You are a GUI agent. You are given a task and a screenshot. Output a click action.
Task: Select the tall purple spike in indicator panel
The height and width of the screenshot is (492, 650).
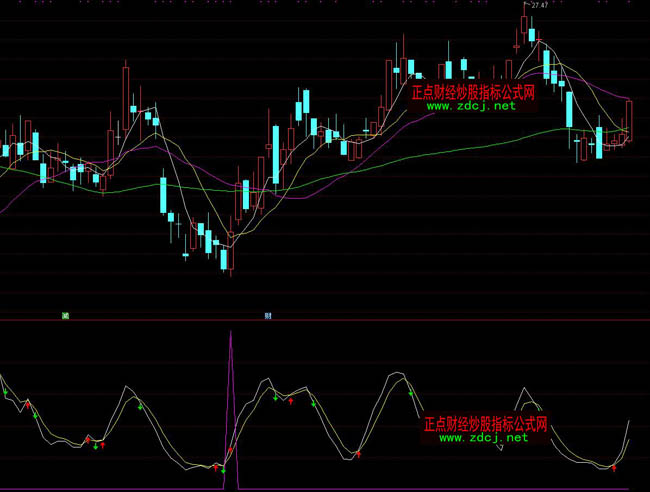click(232, 380)
